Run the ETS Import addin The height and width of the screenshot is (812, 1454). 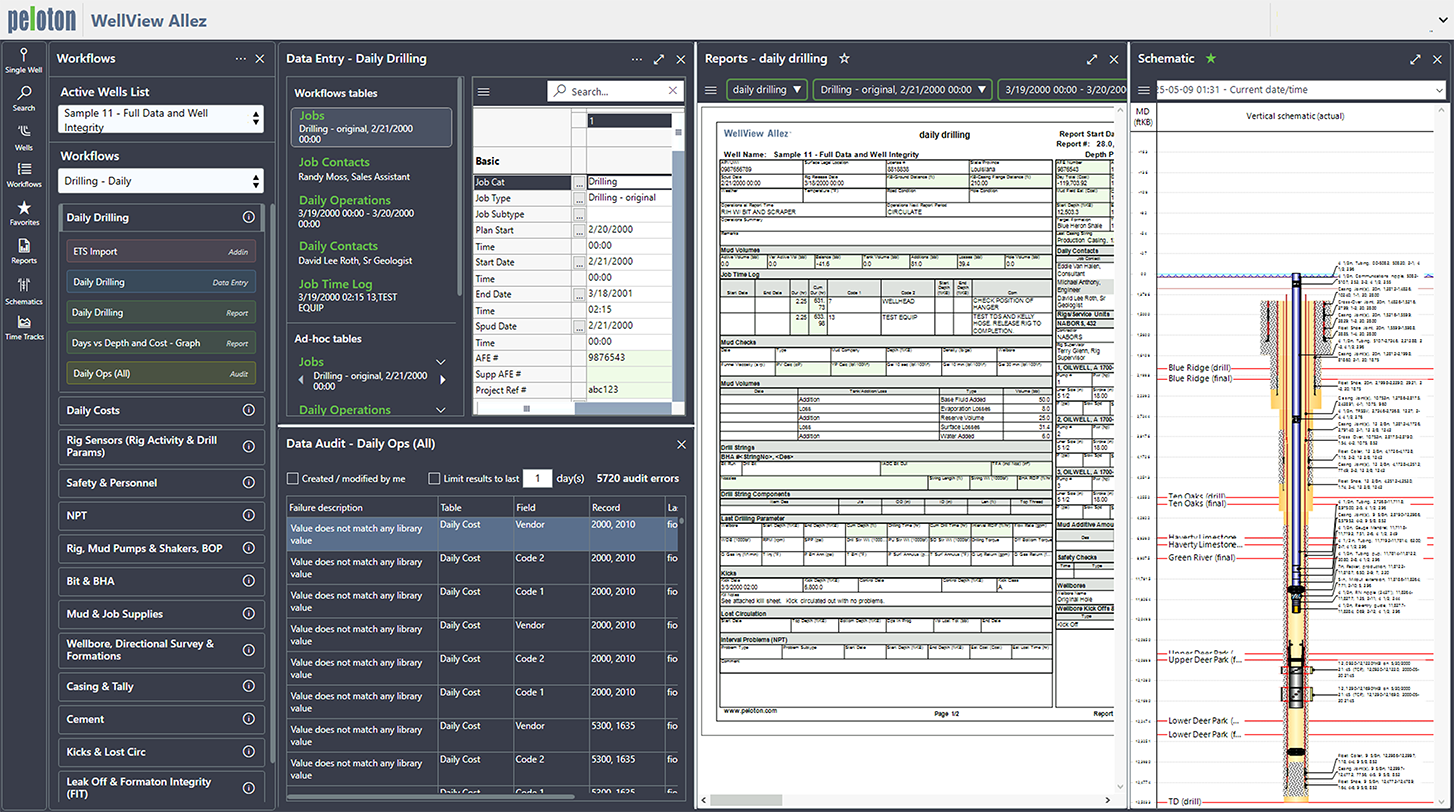[161, 250]
